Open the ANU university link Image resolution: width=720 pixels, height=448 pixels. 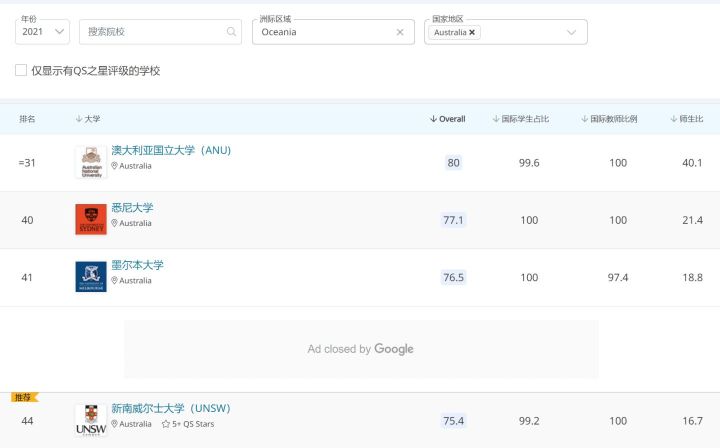tap(171, 150)
